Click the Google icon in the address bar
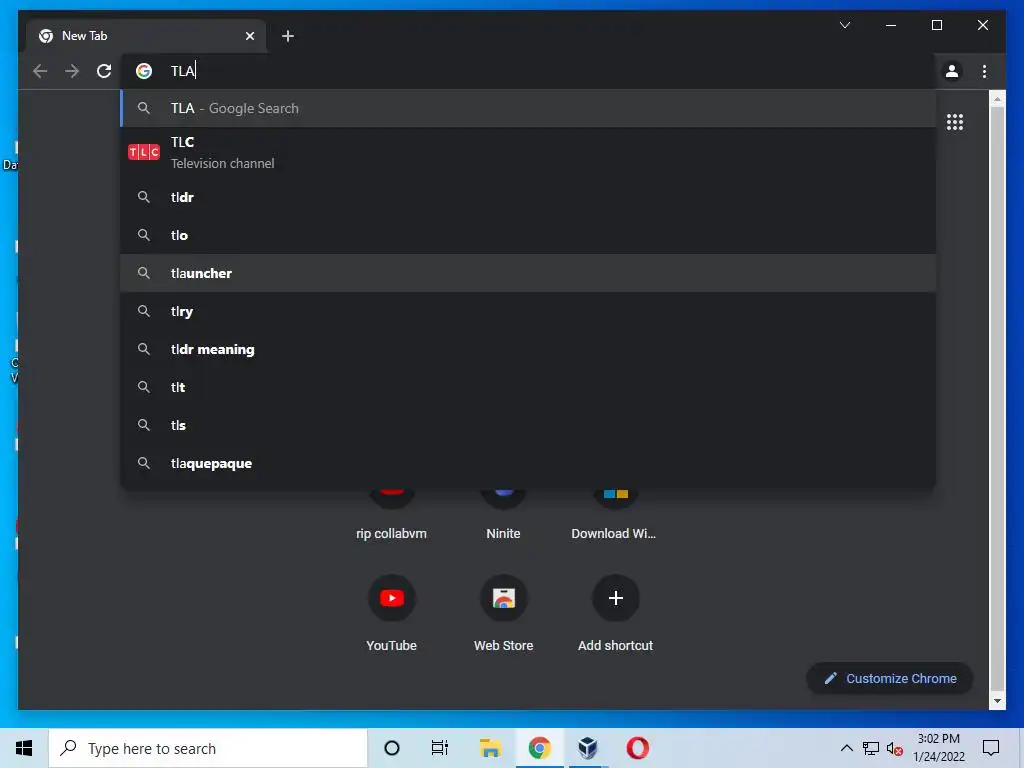Viewport: 1024px width, 768px height. tap(144, 71)
